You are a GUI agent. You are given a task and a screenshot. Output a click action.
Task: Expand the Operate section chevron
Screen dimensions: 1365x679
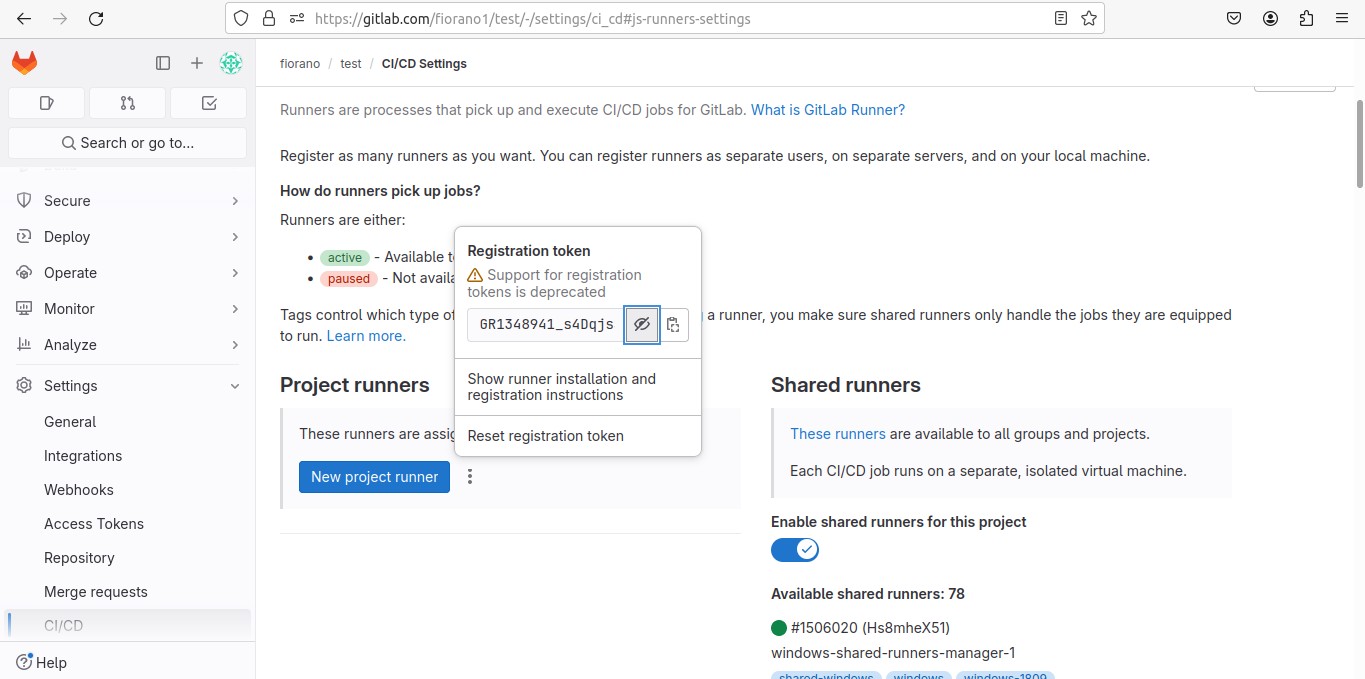[x=235, y=273]
